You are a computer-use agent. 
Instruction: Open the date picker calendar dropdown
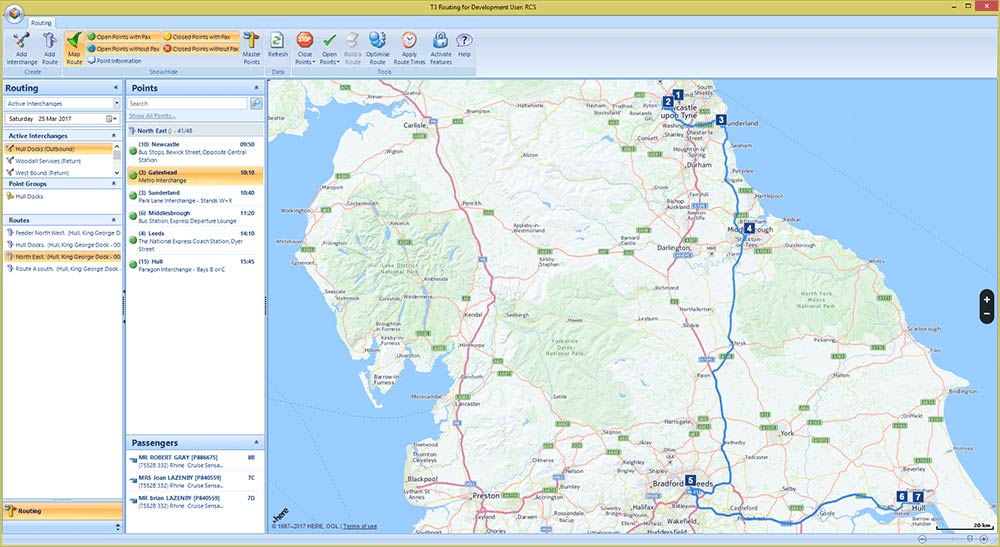(x=111, y=119)
